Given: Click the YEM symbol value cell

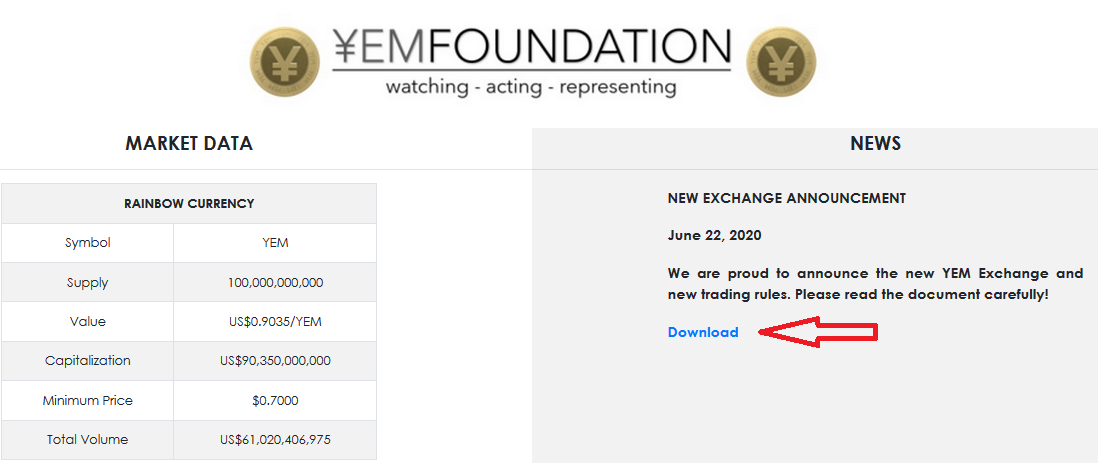Looking at the screenshot, I should (275, 242).
